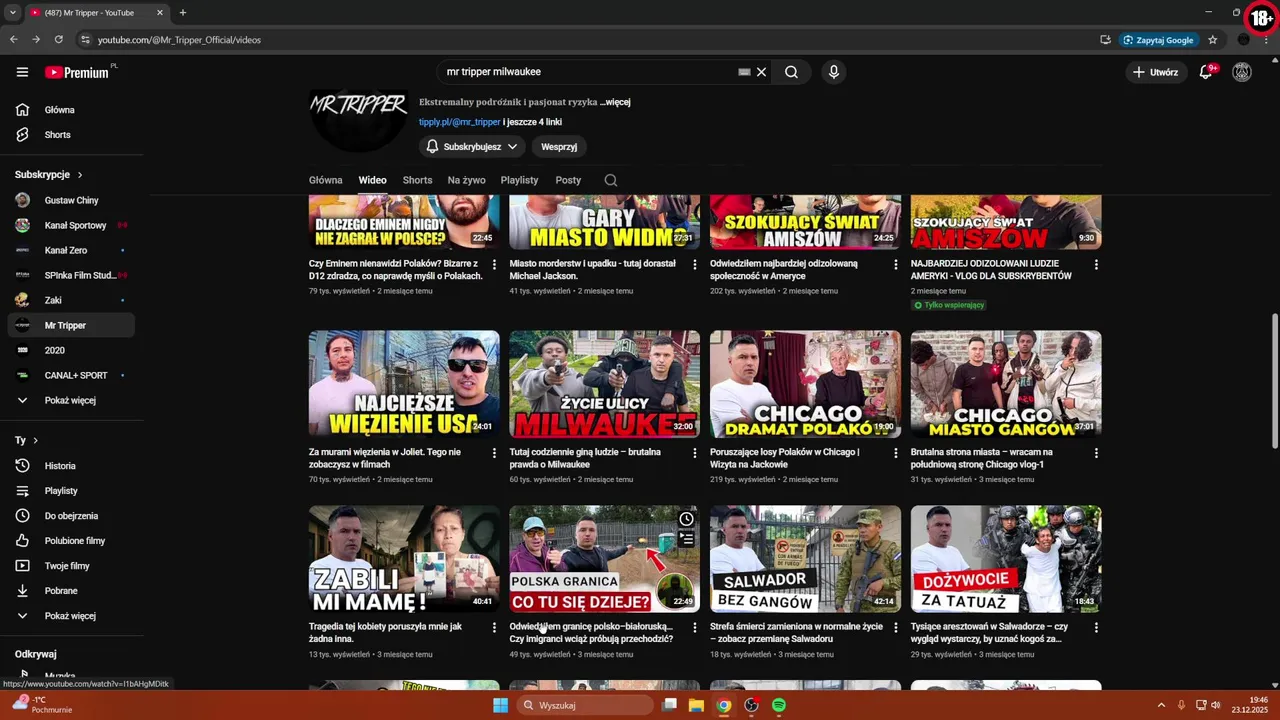This screenshot has width=1280, height=720.
Task: Open tipply.pl/@mr_tripper link
Action: click(x=460, y=122)
